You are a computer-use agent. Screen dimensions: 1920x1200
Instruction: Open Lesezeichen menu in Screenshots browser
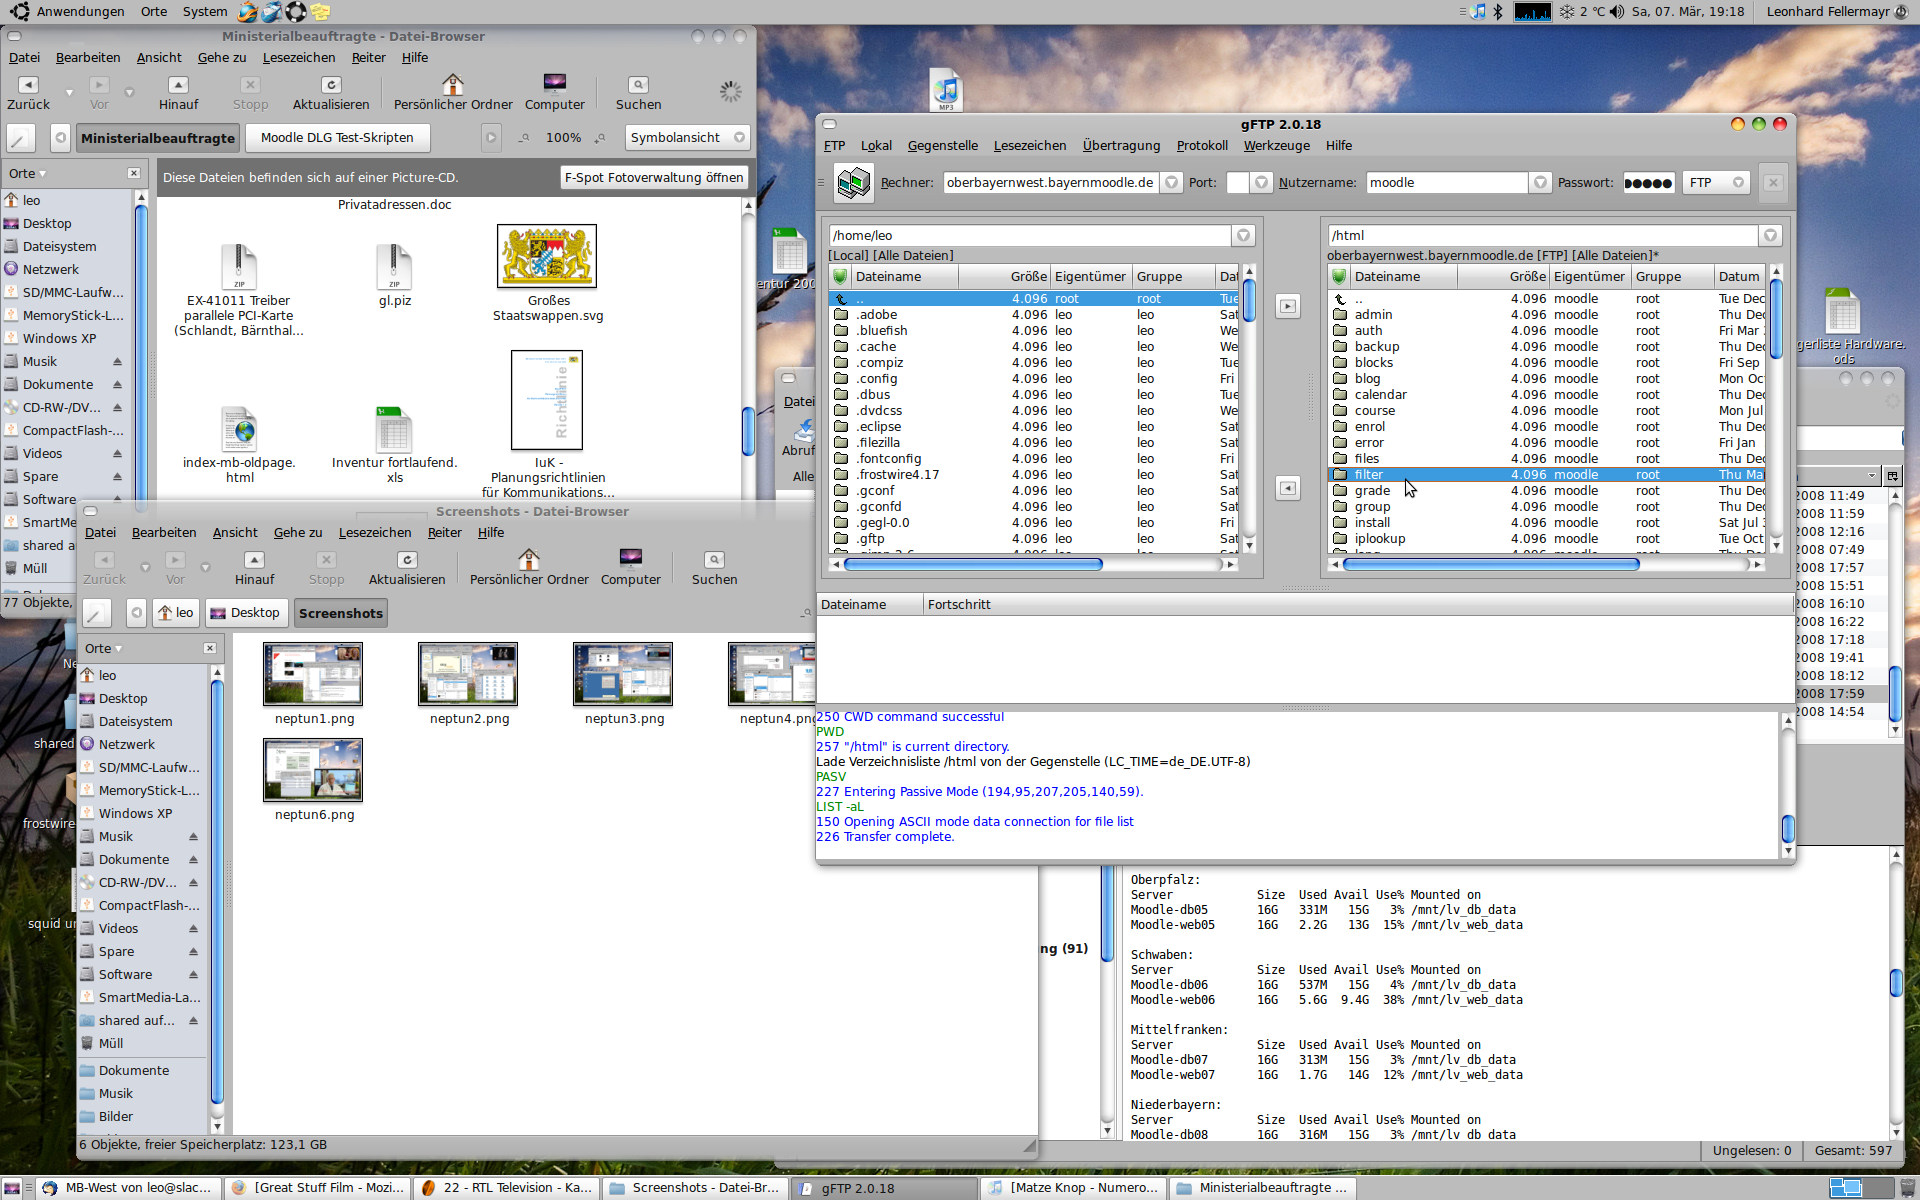374,533
